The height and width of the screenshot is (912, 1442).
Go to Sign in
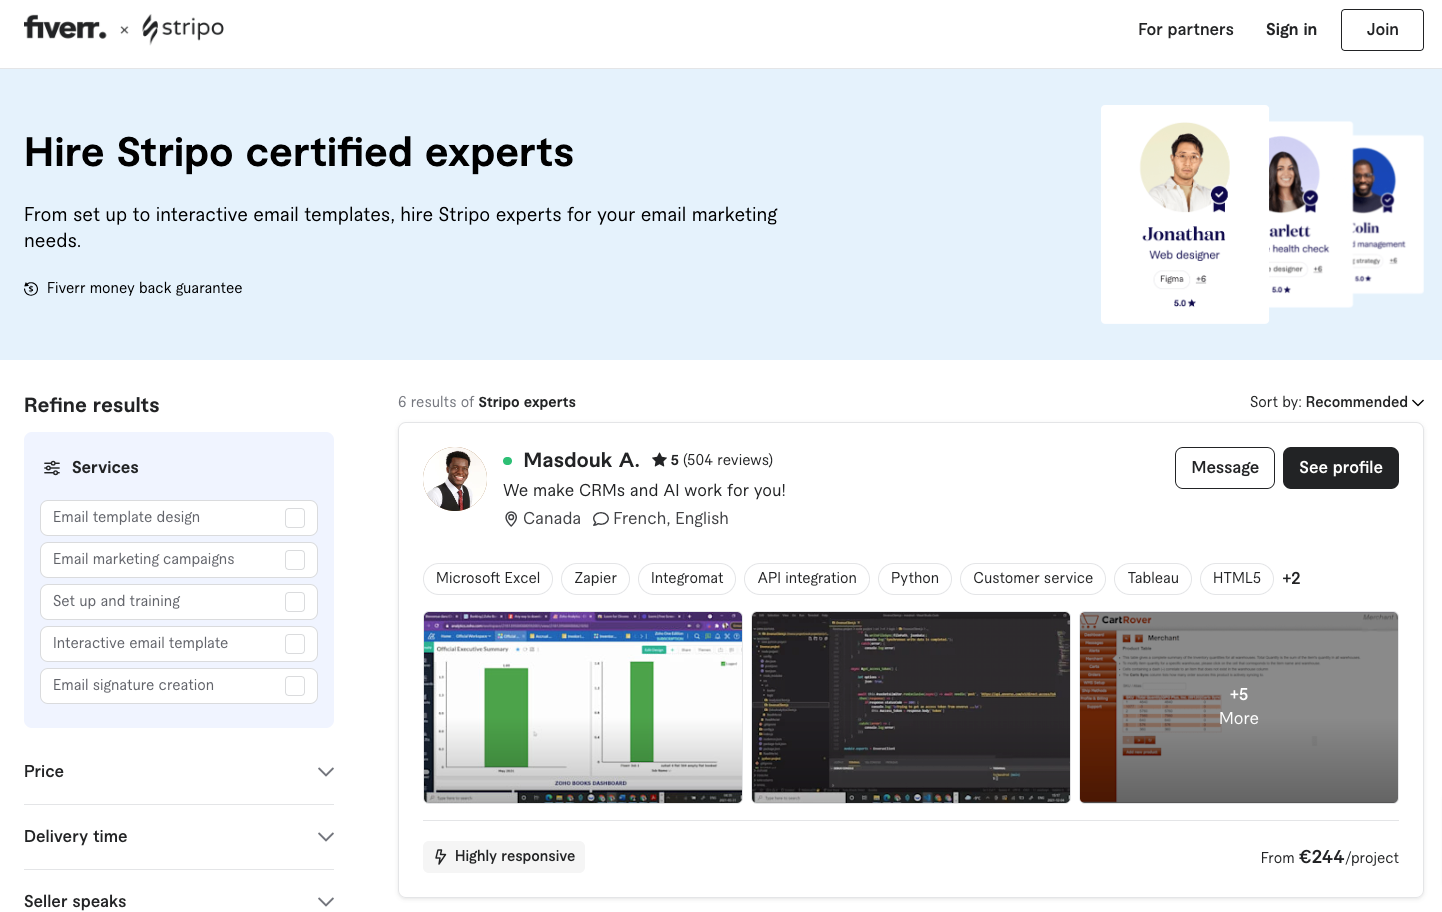point(1291,30)
